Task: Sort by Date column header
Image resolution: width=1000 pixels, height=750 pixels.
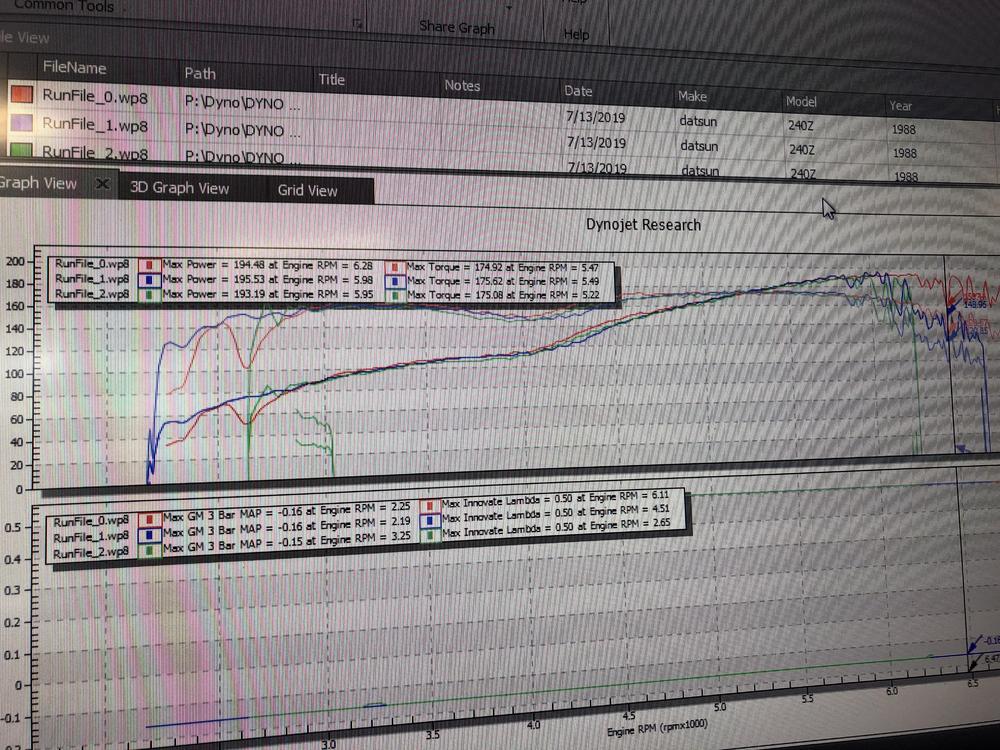Action: [x=578, y=91]
